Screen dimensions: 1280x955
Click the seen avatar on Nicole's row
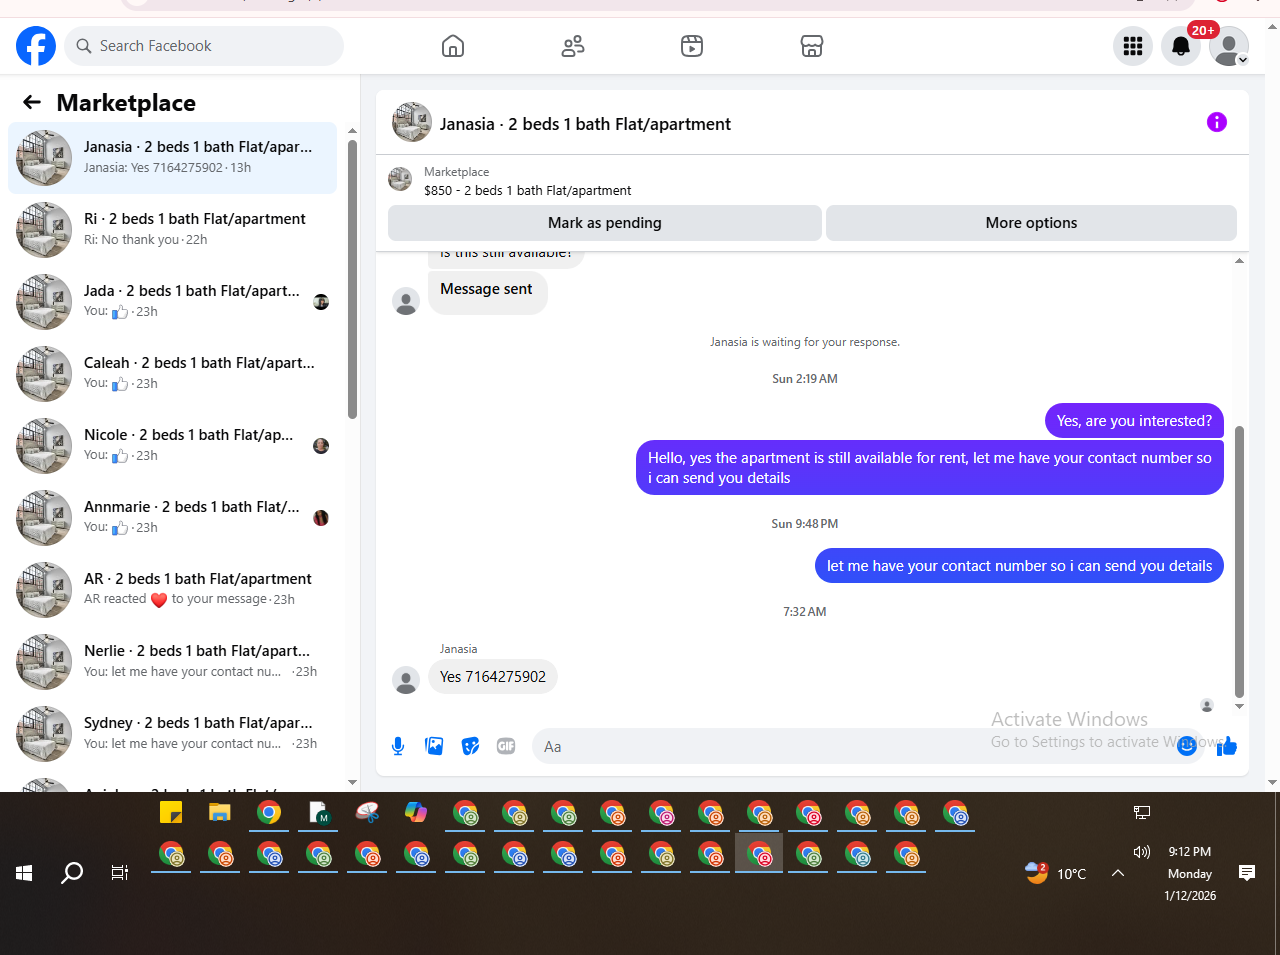(x=321, y=446)
